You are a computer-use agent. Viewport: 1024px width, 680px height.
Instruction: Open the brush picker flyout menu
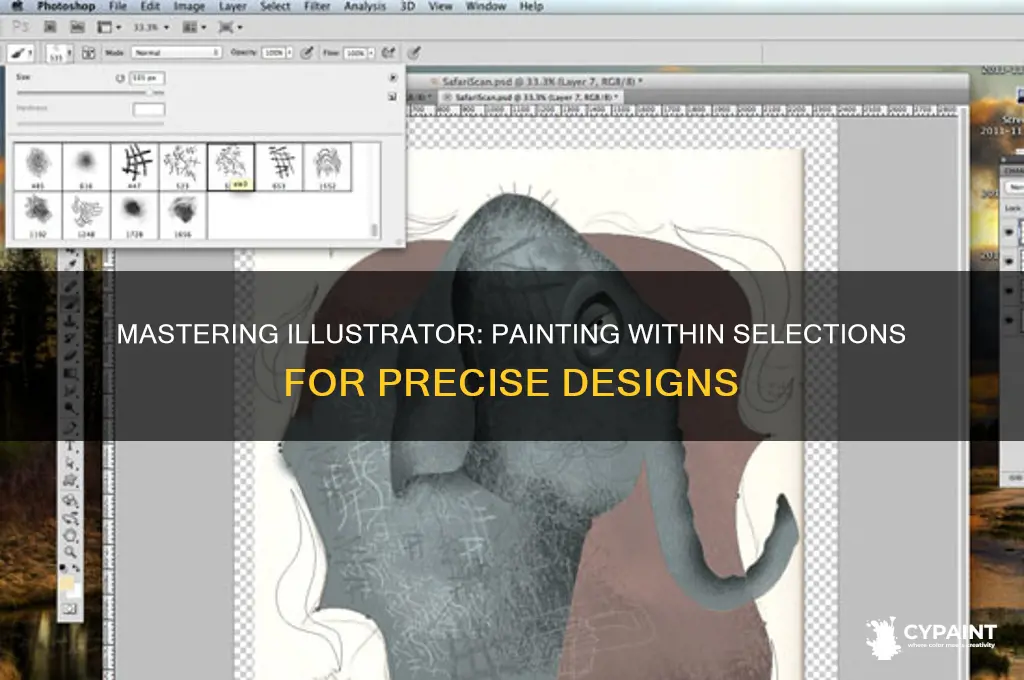pyautogui.click(x=392, y=77)
